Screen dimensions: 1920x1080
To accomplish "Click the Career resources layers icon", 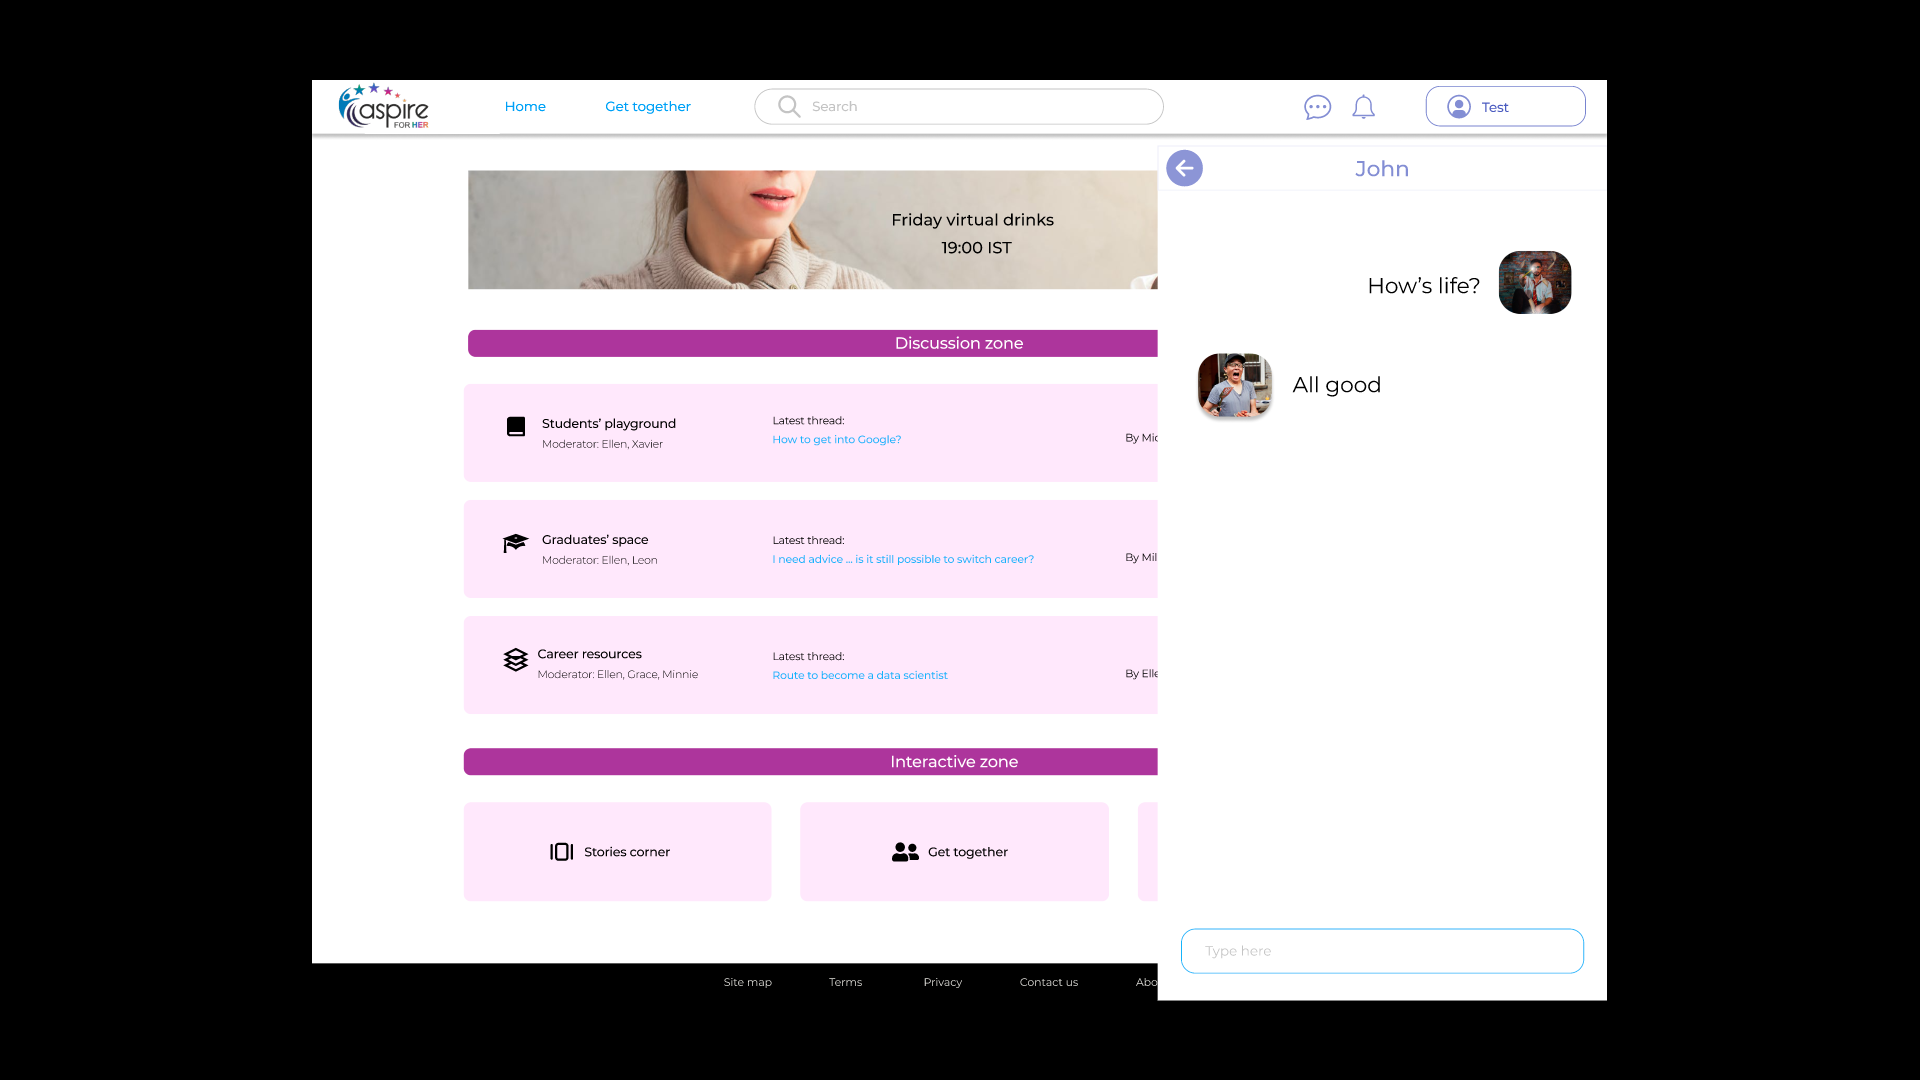I will coord(515,660).
